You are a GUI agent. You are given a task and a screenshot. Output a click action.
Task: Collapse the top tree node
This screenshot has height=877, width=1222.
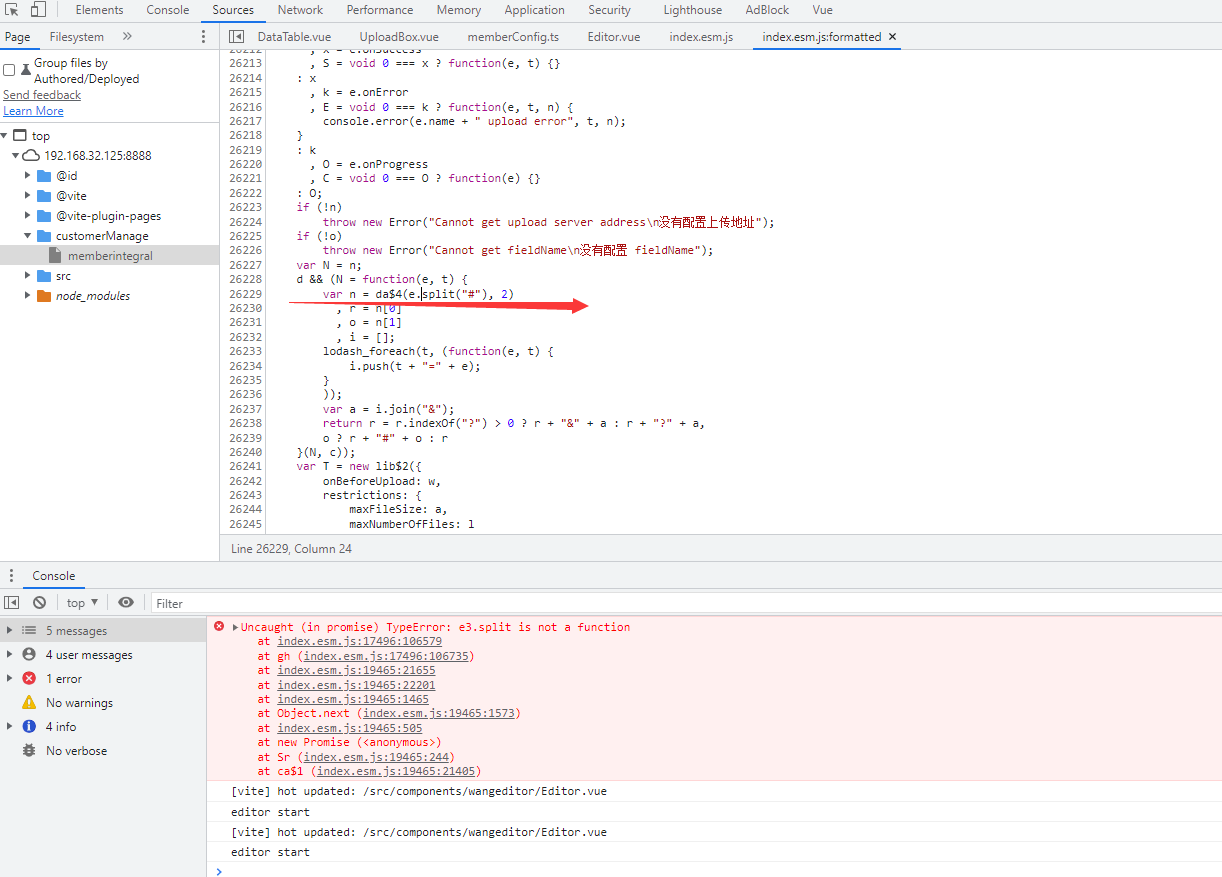coord(5,136)
